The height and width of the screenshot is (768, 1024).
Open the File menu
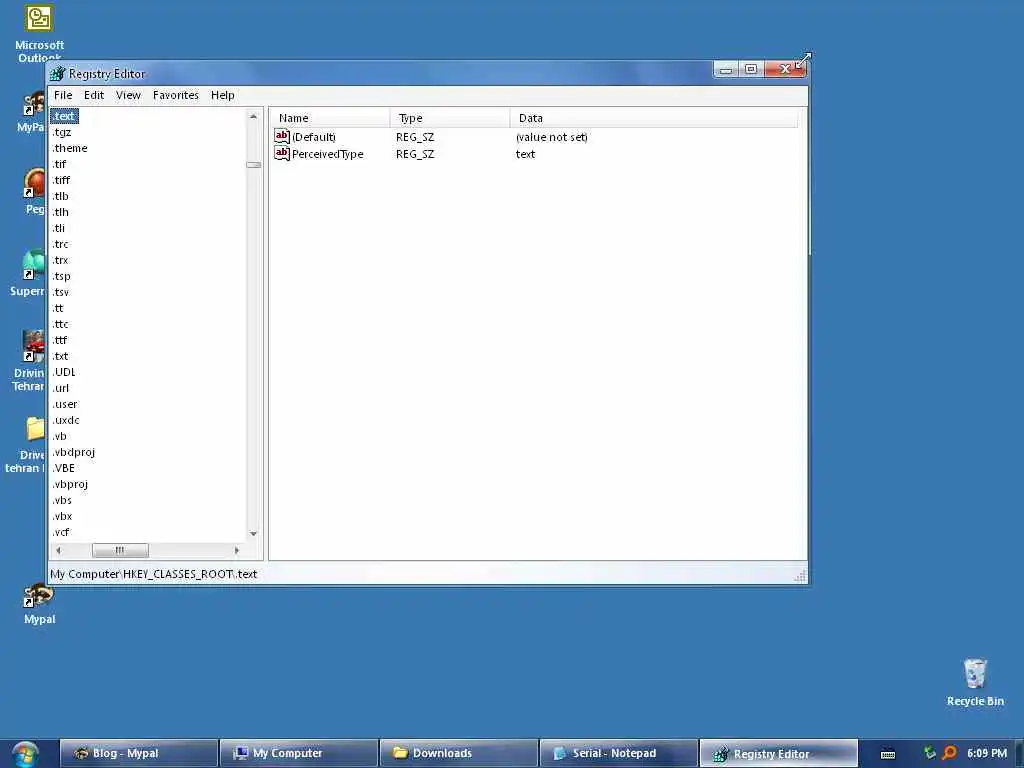(63, 95)
